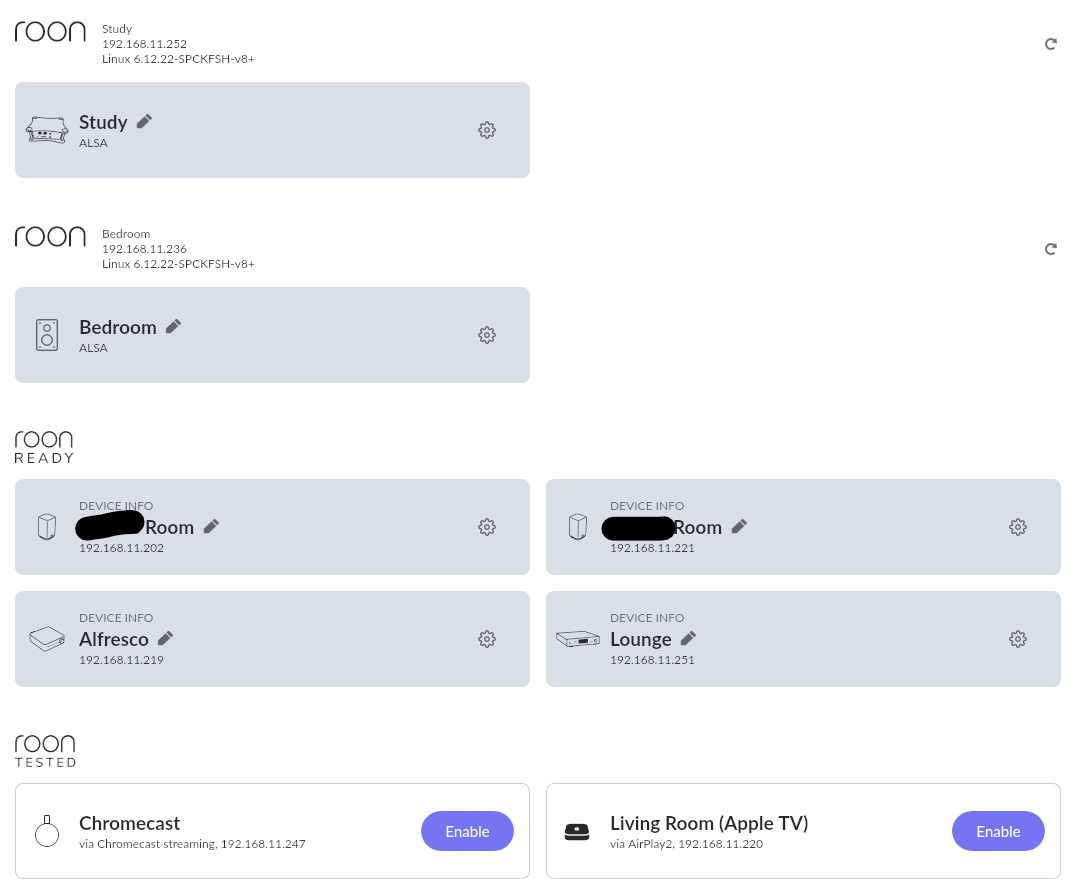Click the Apple TV device icon
1085x894 pixels.
coord(577,832)
